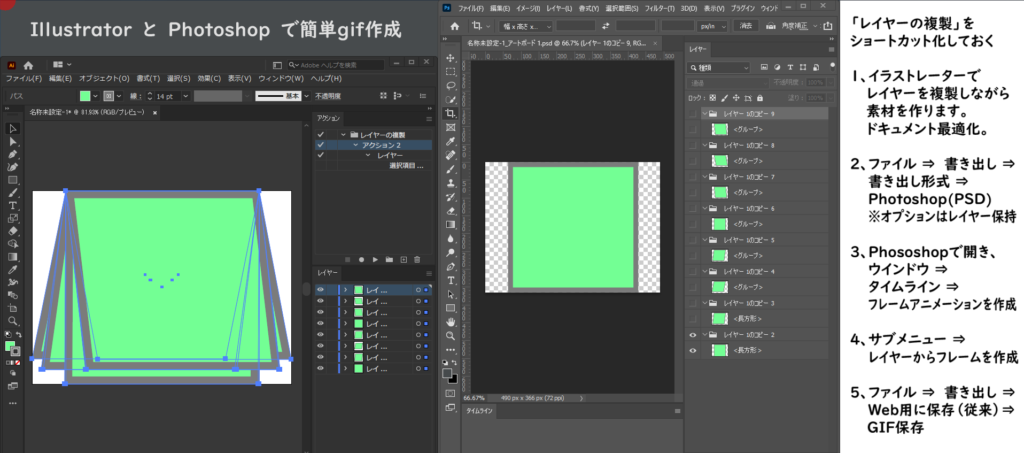Screen dimensions: 1024x453
Task: Click the green fill color swatch in Illustrator
Action: (x=85, y=96)
